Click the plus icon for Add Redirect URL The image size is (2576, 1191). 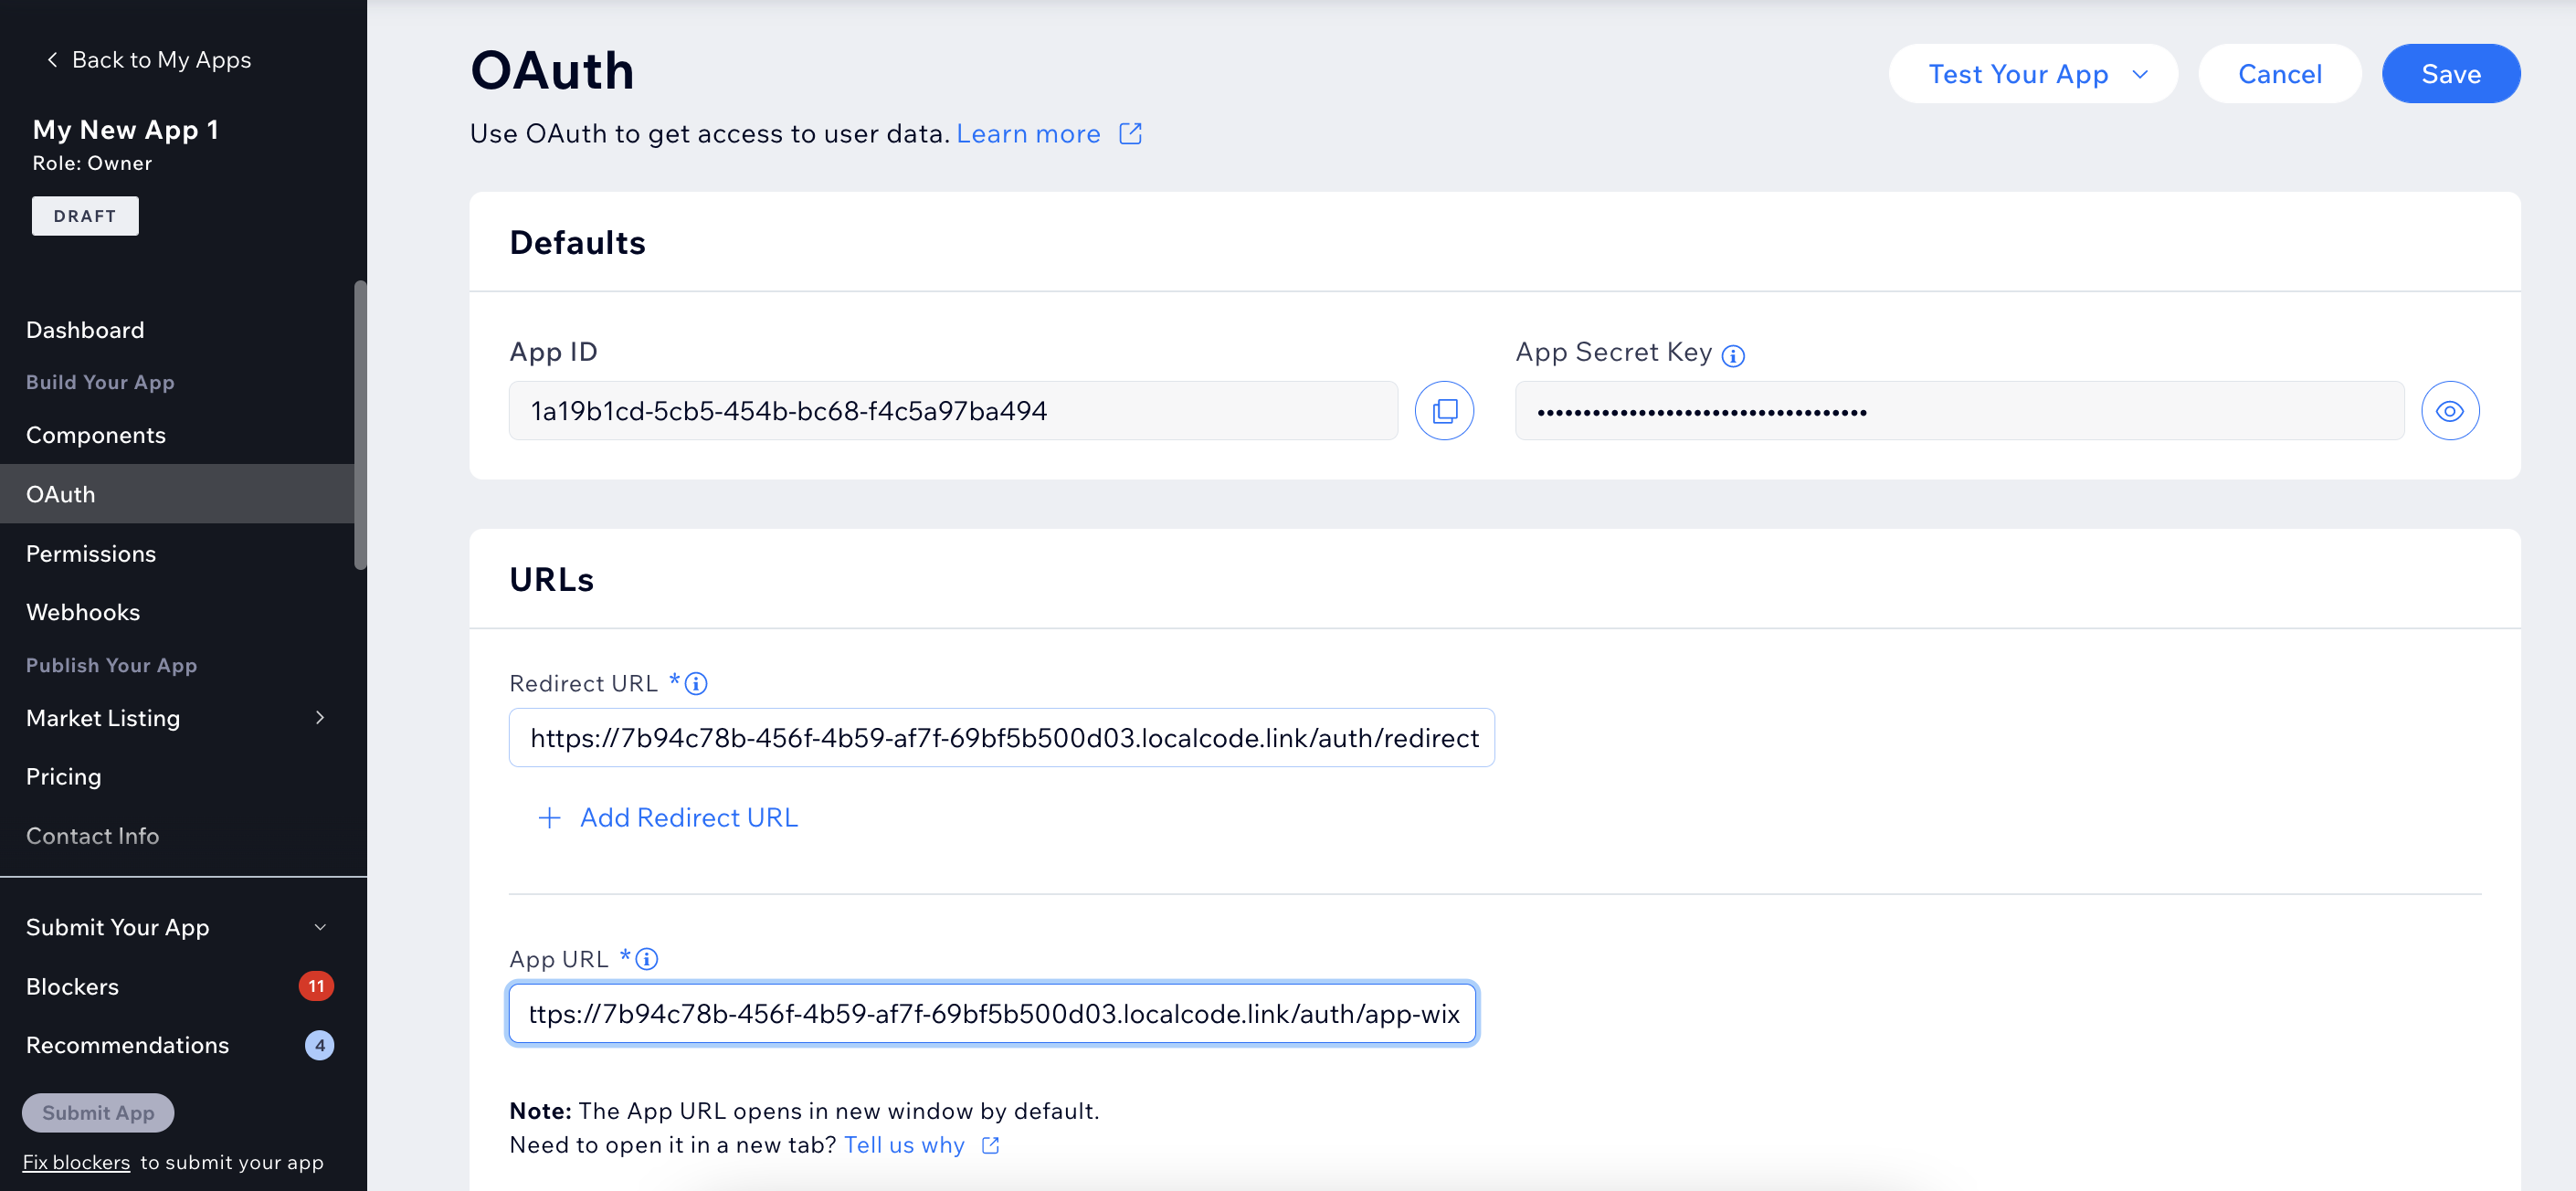coord(549,818)
